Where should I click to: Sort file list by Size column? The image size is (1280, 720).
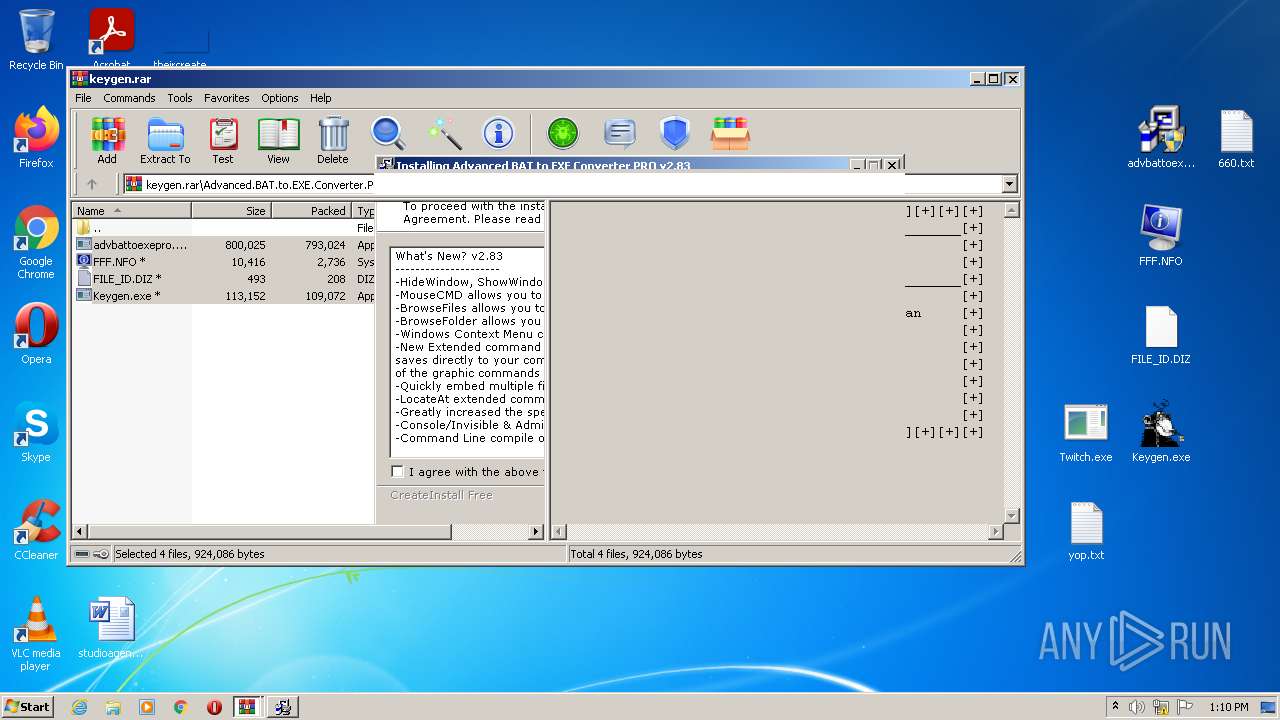(x=231, y=211)
